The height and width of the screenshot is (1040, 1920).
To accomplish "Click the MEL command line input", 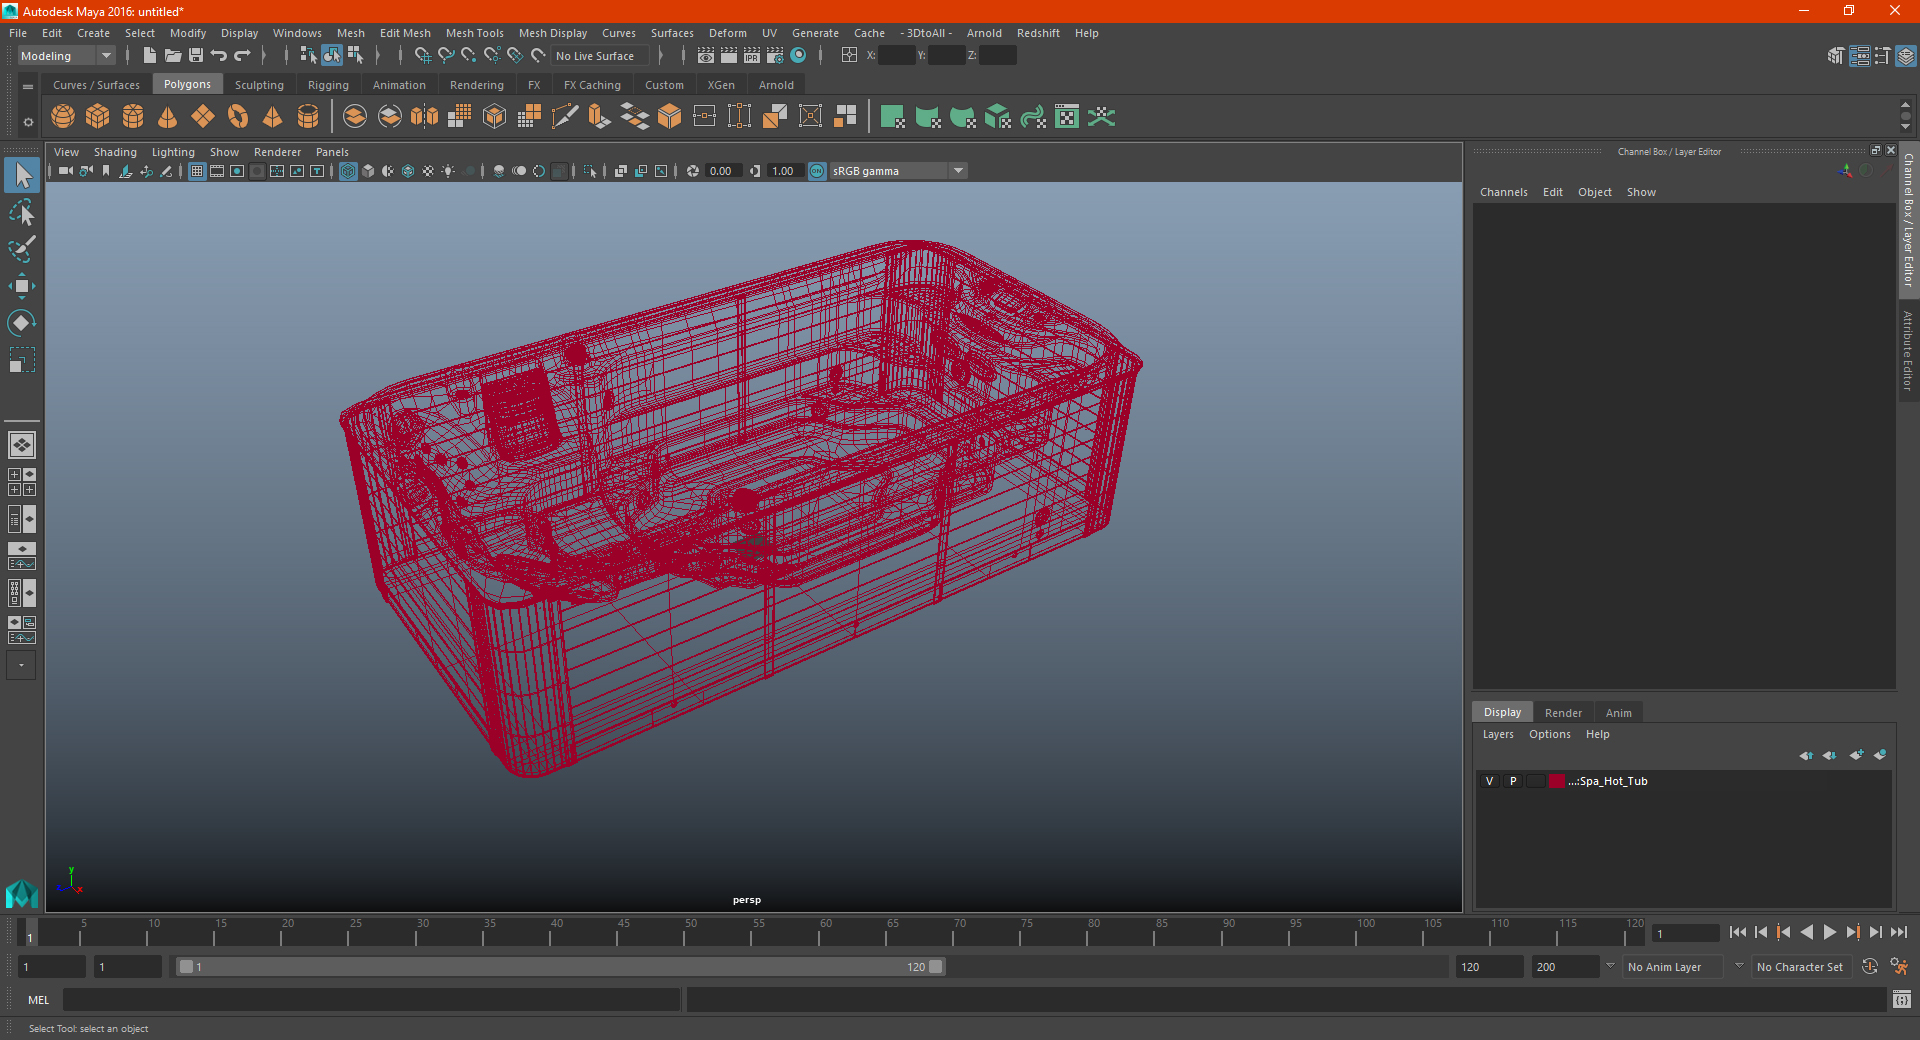I will 371,1000.
